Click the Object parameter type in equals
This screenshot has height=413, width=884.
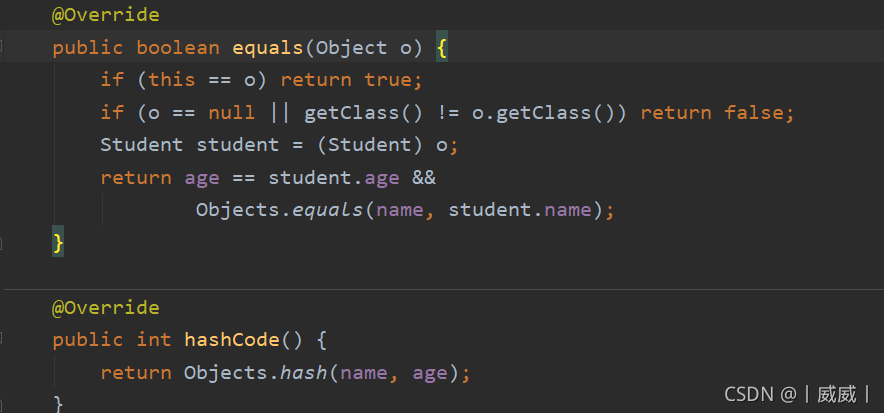[351, 48]
